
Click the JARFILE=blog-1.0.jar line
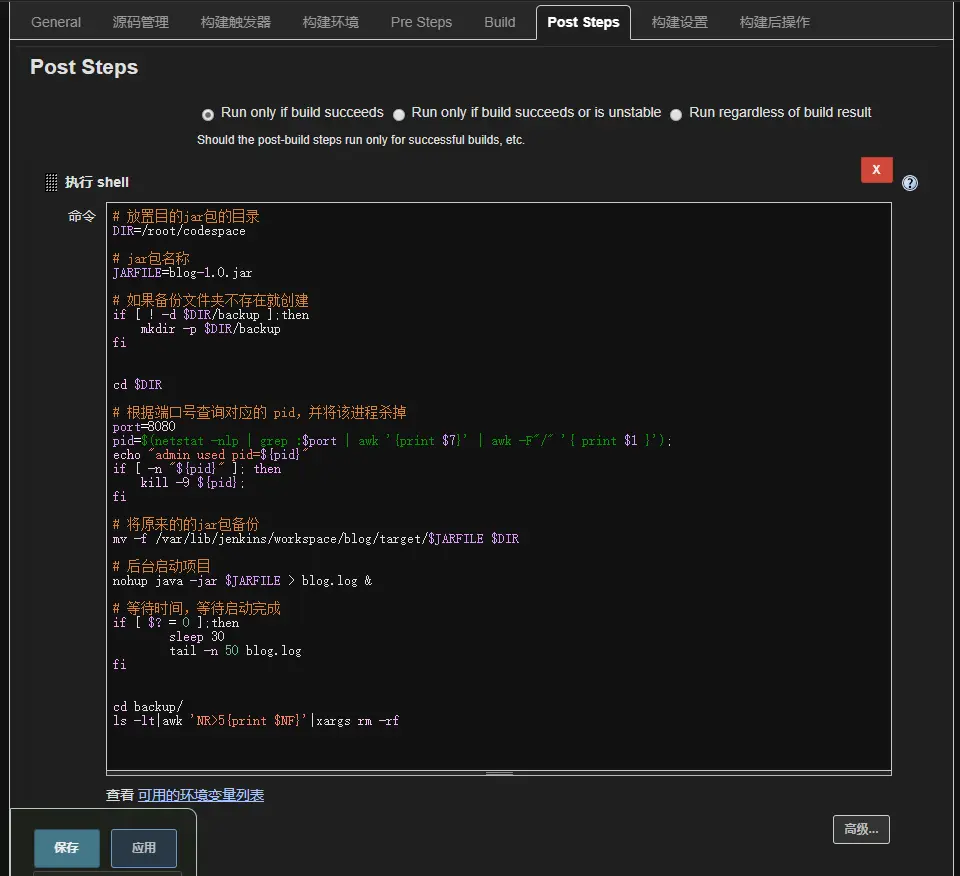[182, 272]
